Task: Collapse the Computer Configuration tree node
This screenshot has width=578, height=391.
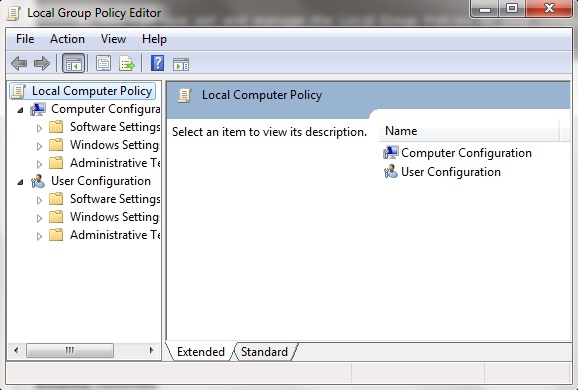Action: [x=21, y=110]
